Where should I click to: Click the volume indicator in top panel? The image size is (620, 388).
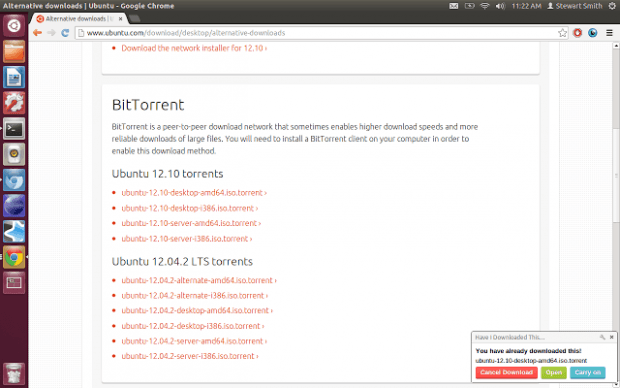pyautogui.click(x=500, y=6)
